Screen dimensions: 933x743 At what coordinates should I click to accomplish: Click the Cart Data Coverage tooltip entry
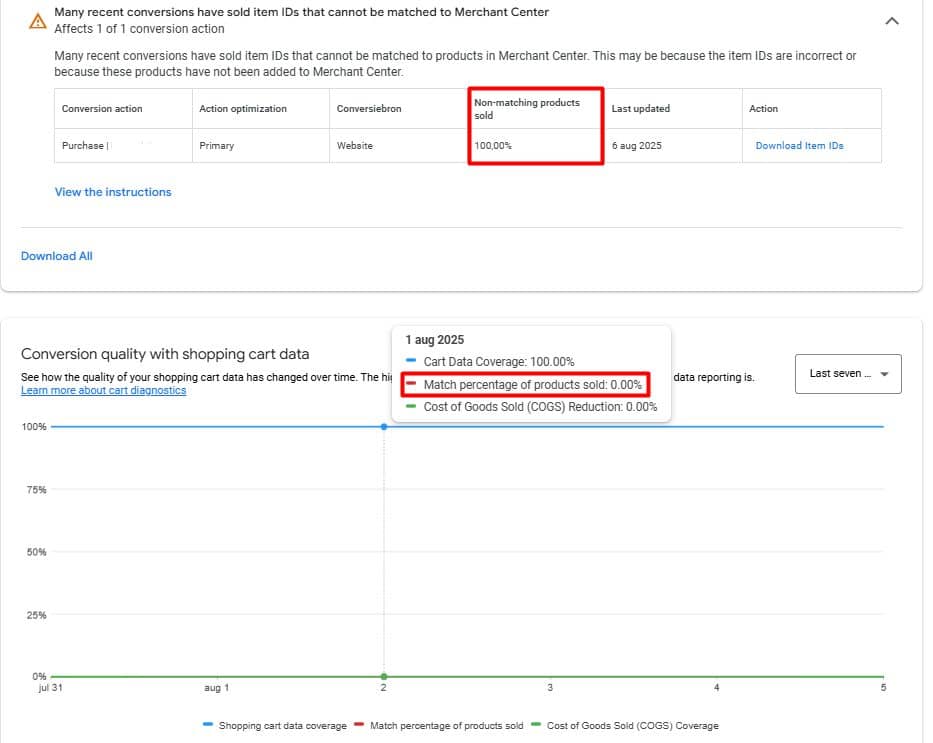(x=498, y=362)
